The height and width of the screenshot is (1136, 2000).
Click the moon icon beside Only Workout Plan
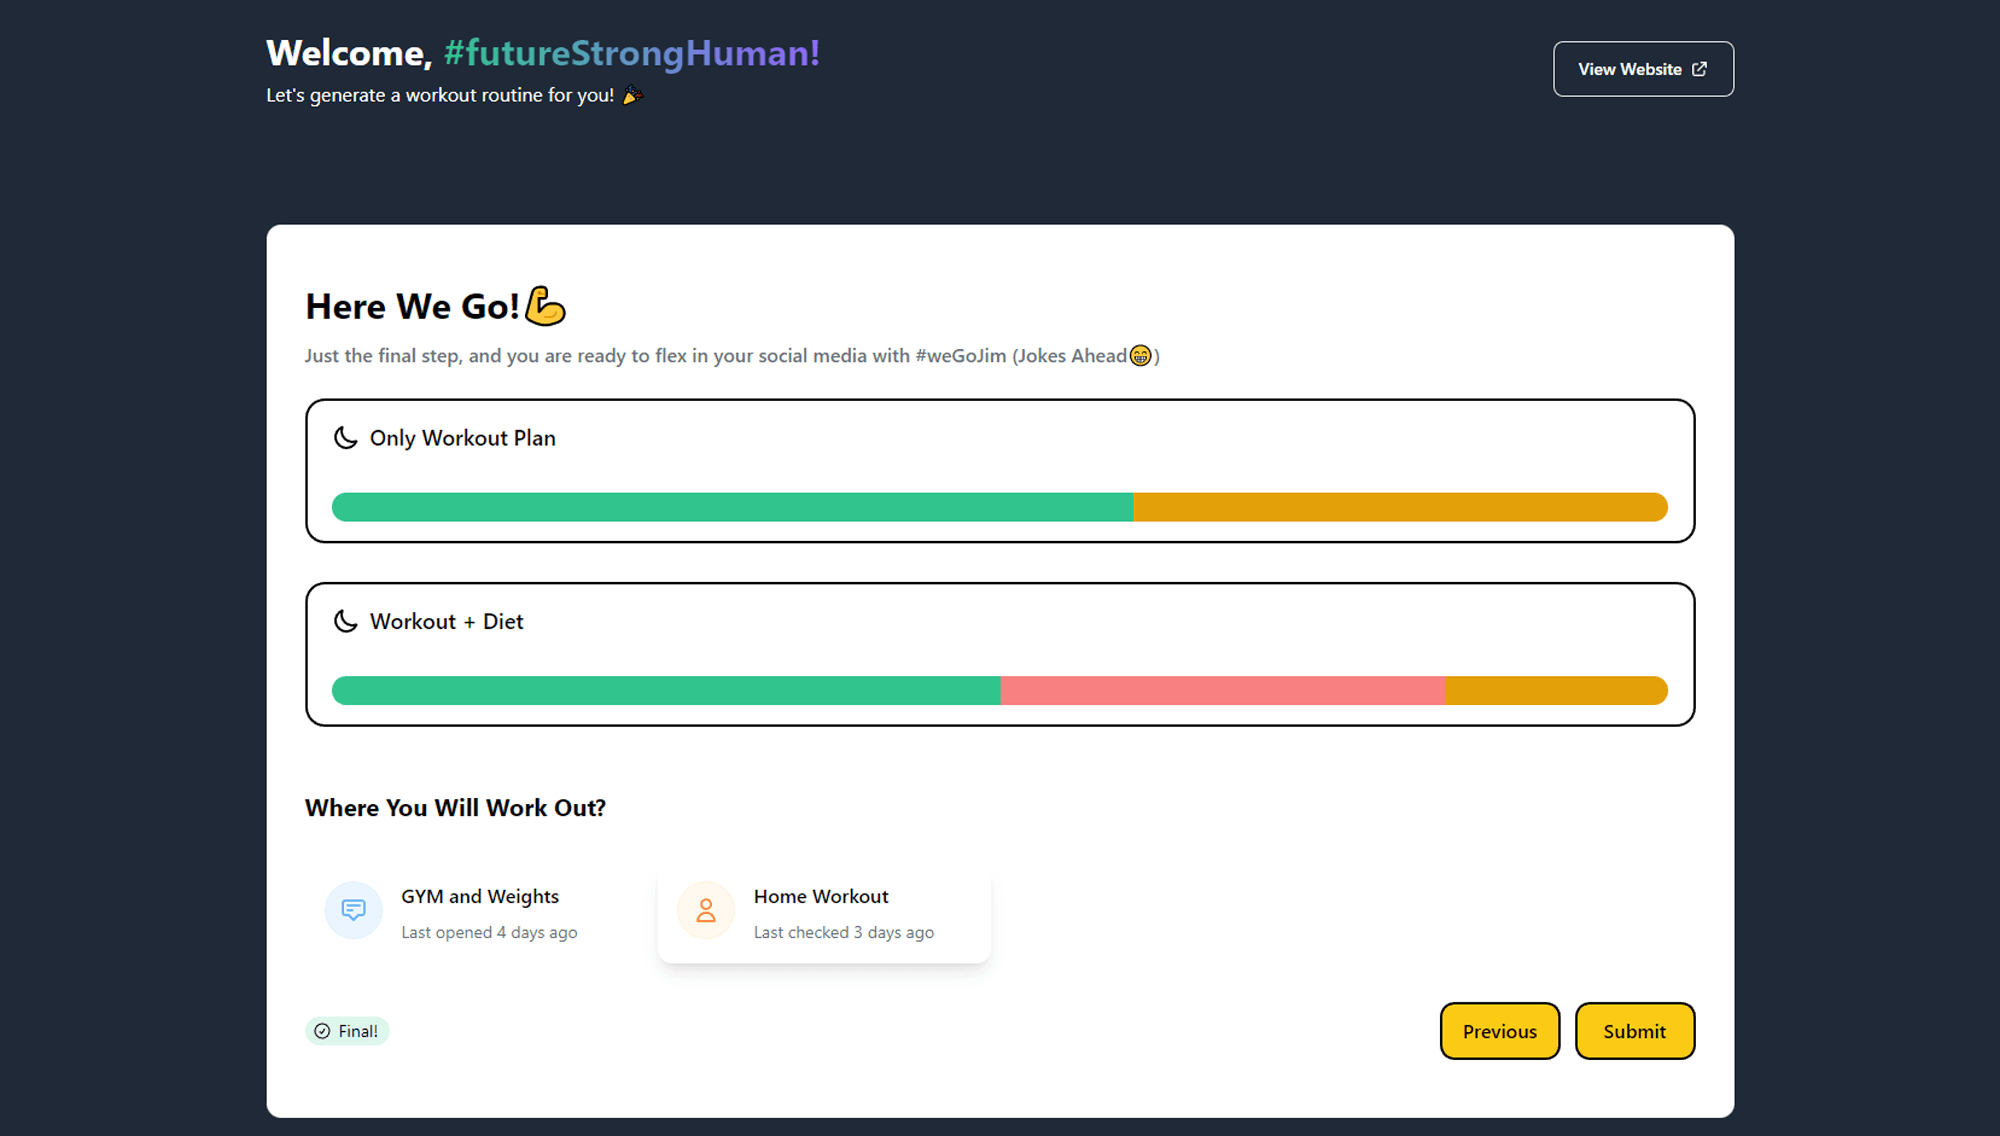pos(345,438)
